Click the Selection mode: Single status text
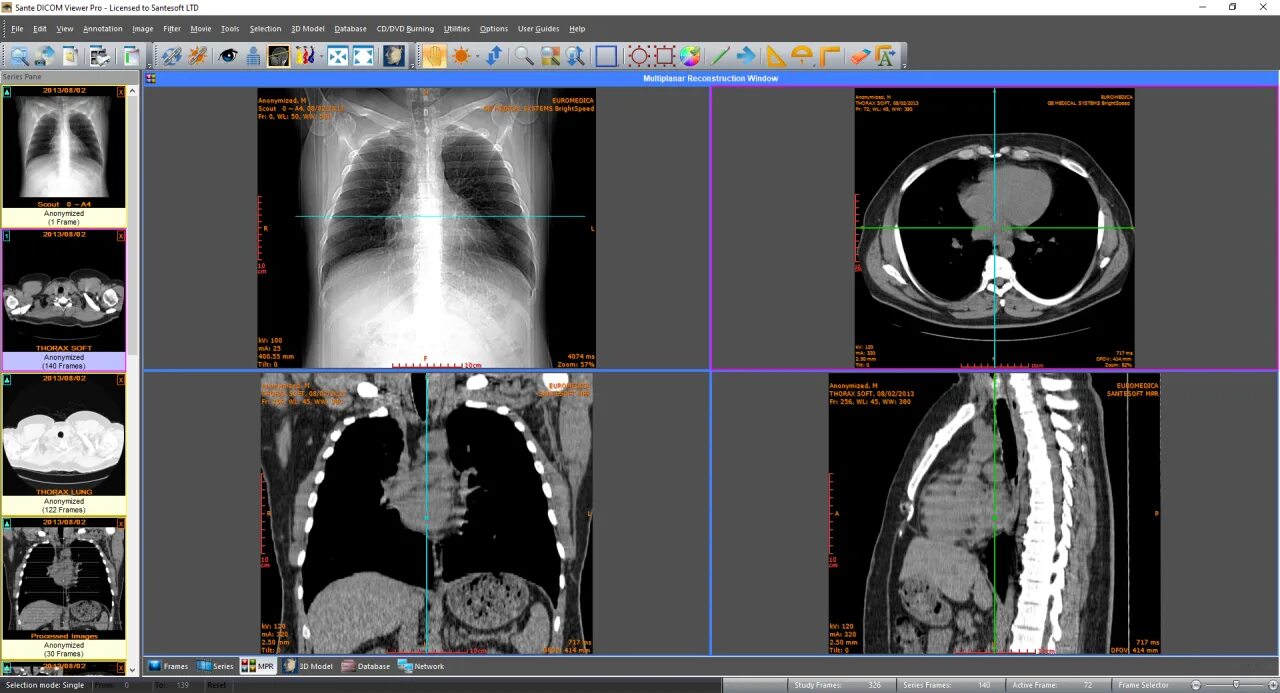 pos(45,685)
